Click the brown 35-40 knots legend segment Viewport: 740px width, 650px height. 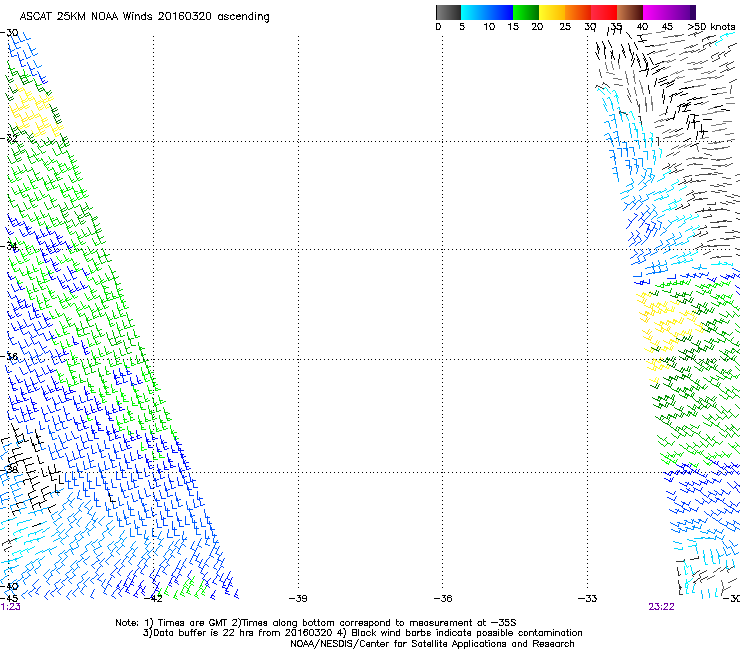pos(630,12)
